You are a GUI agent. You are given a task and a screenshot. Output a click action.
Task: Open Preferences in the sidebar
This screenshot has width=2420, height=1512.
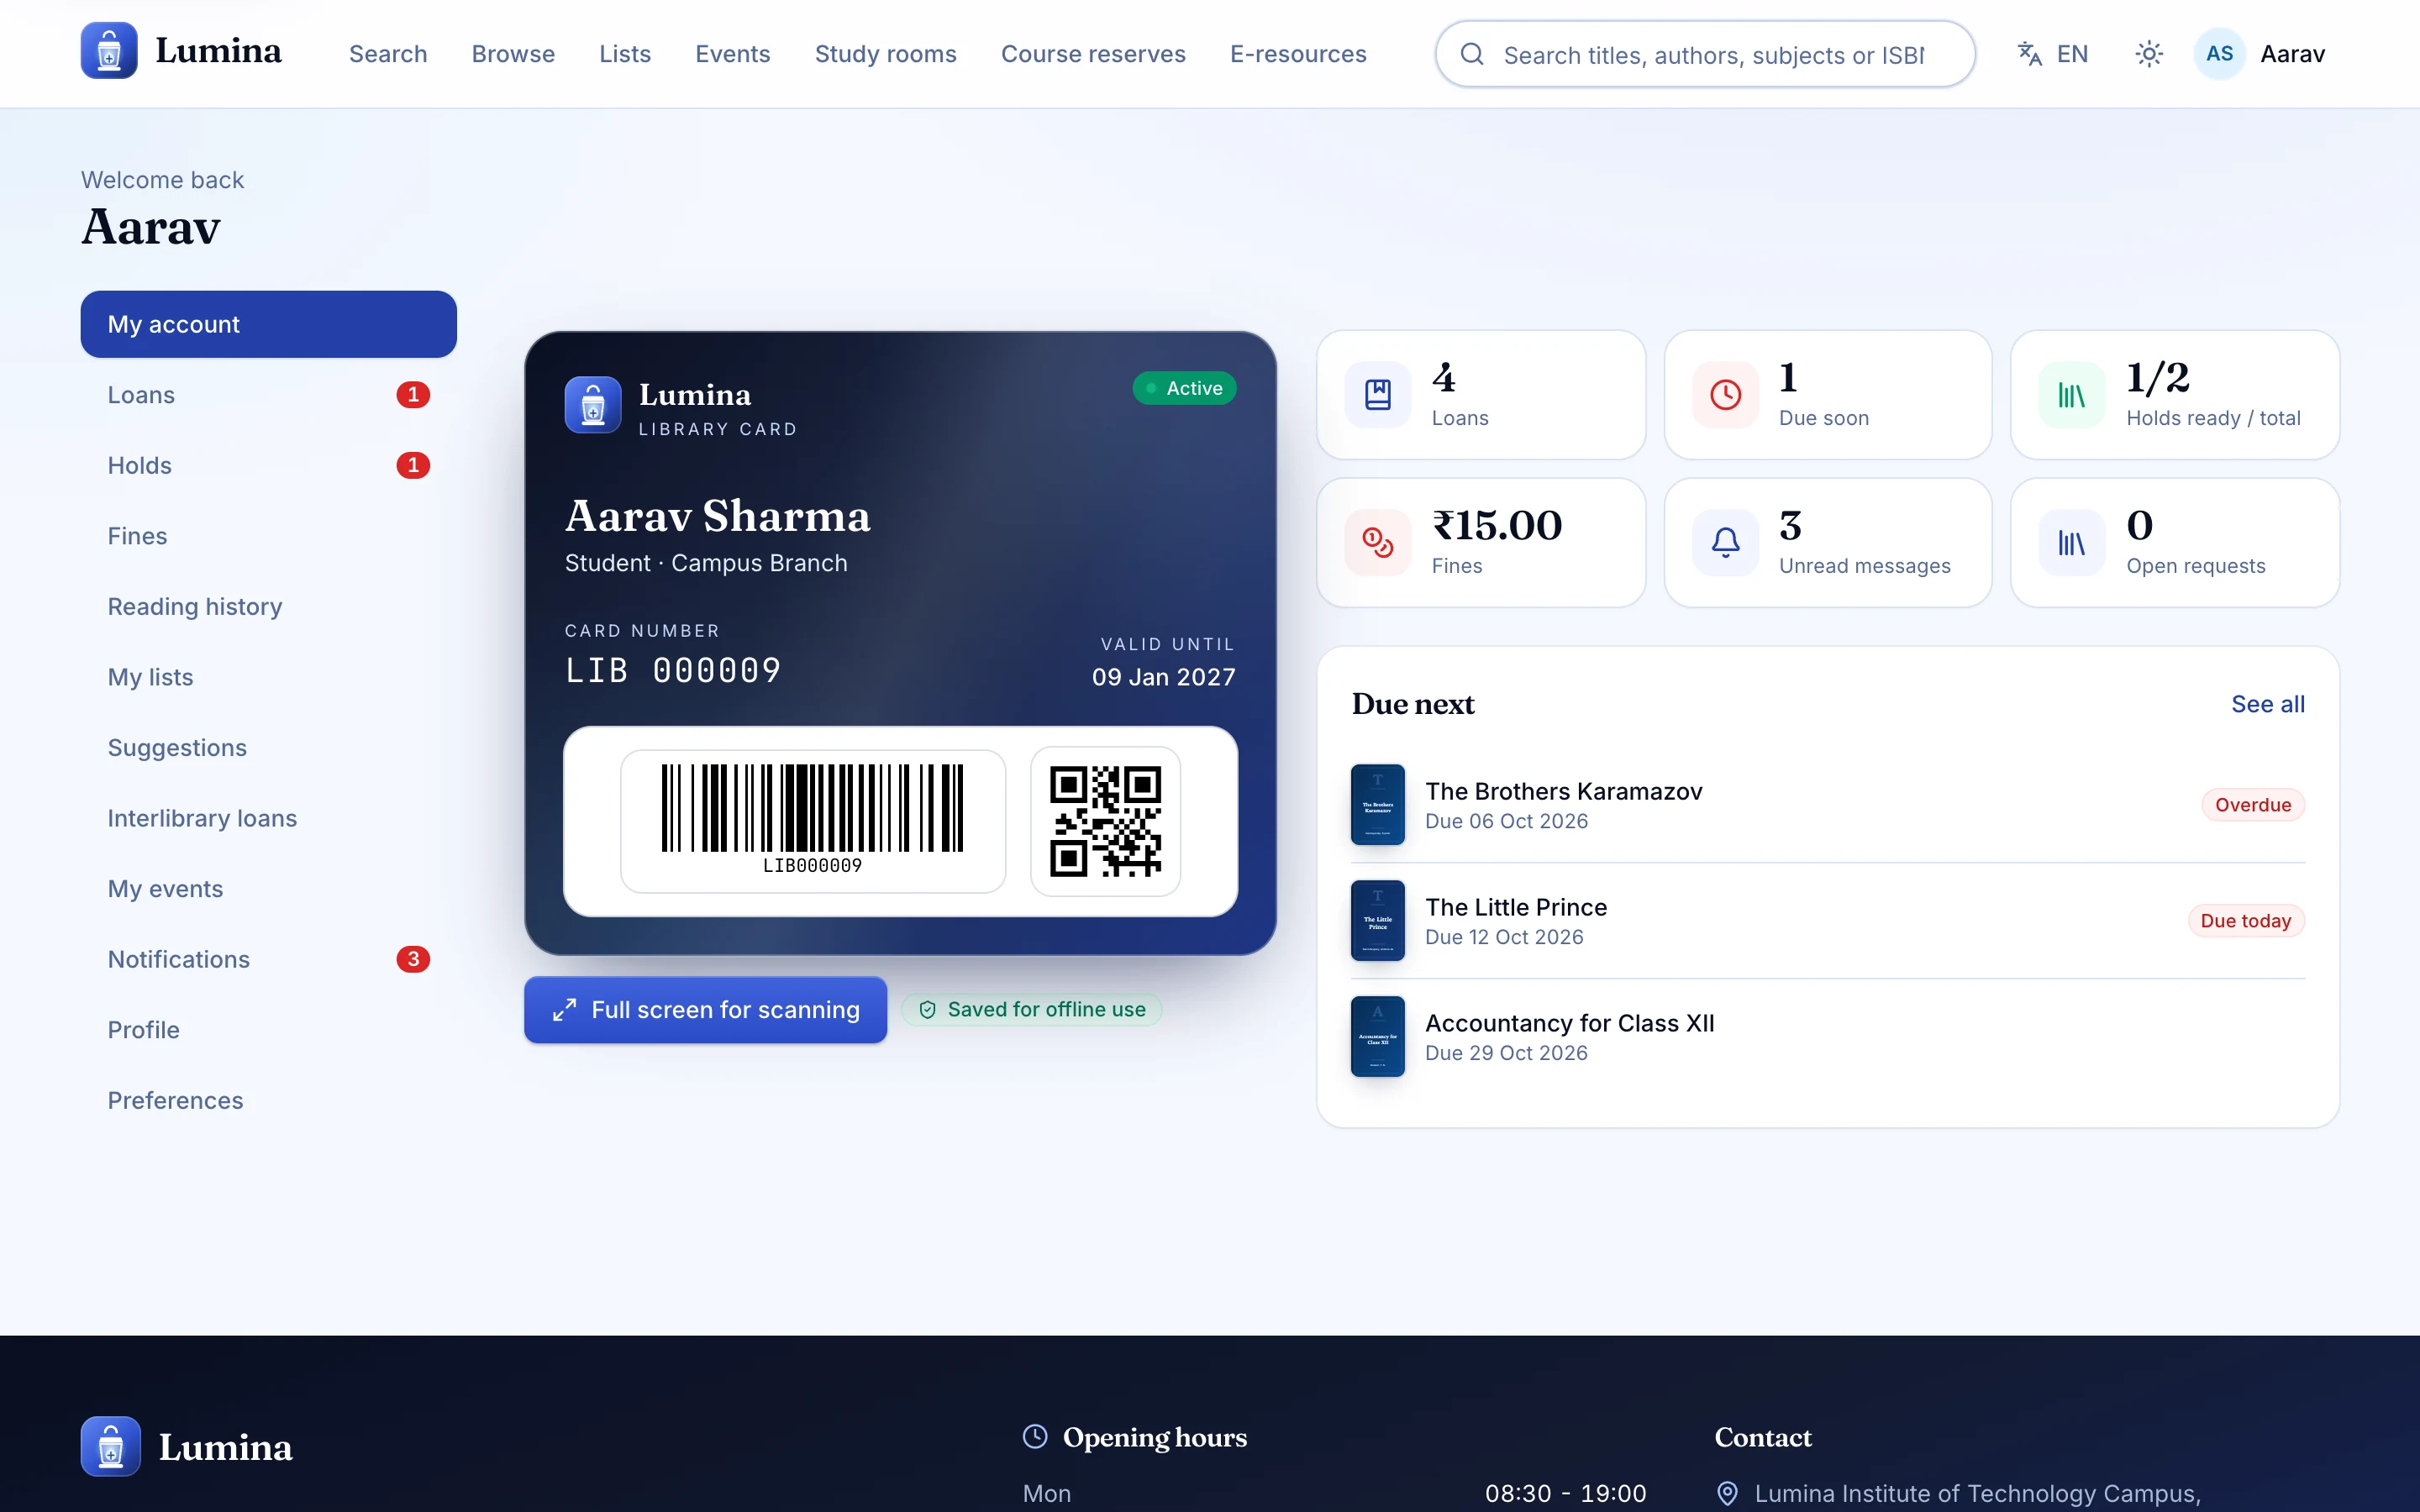click(269, 1100)
